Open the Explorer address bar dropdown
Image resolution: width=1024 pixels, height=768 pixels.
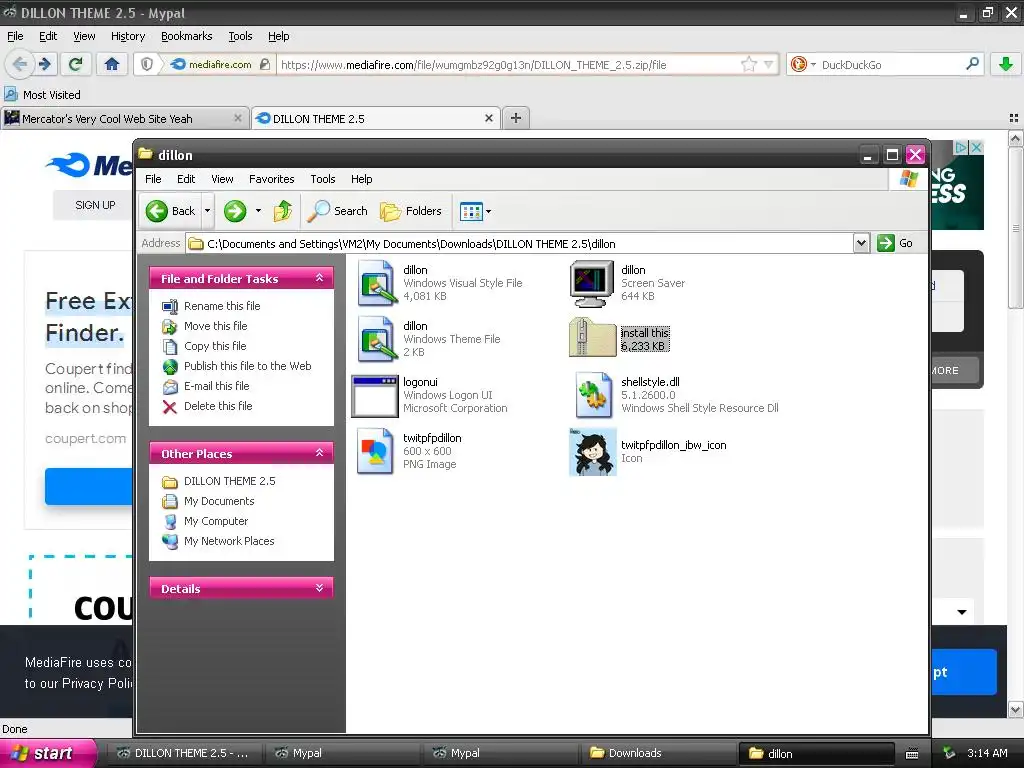pos(861,244)
